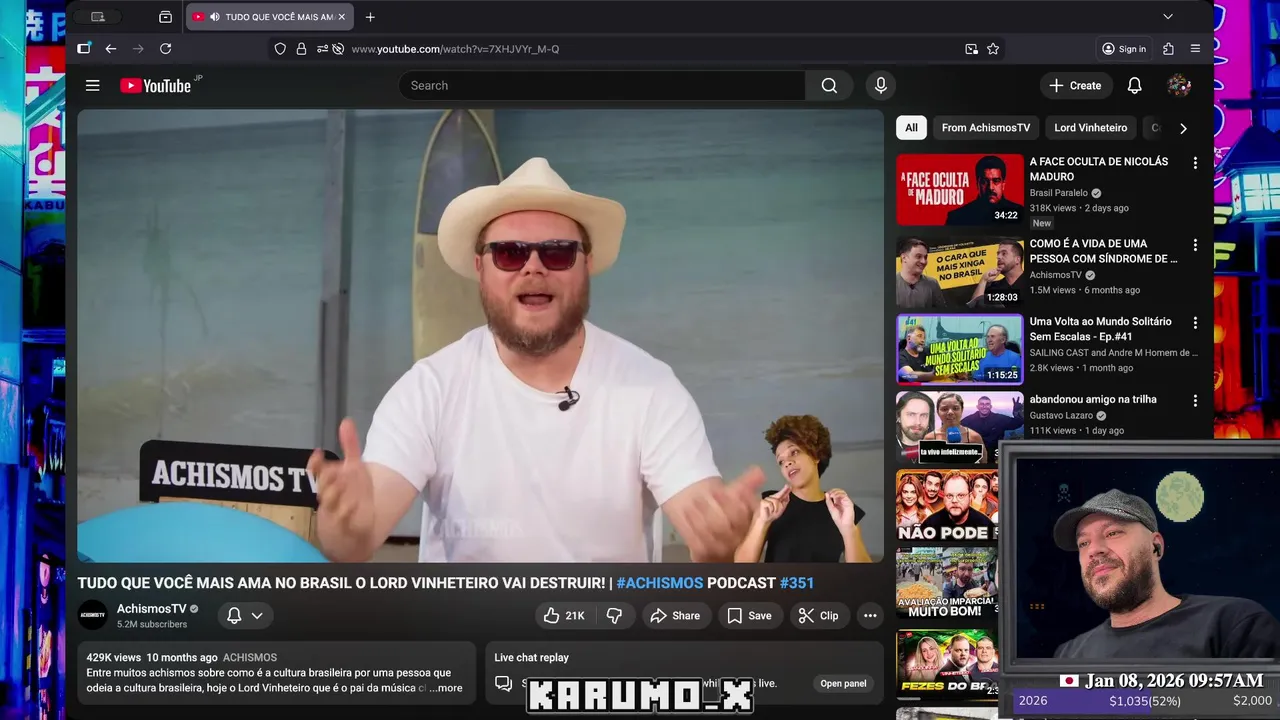The width and height of the screenshot is (1280, 720).
Task: Open the #ACHISMOS hashtag in title
Action: tap(660, 583)
